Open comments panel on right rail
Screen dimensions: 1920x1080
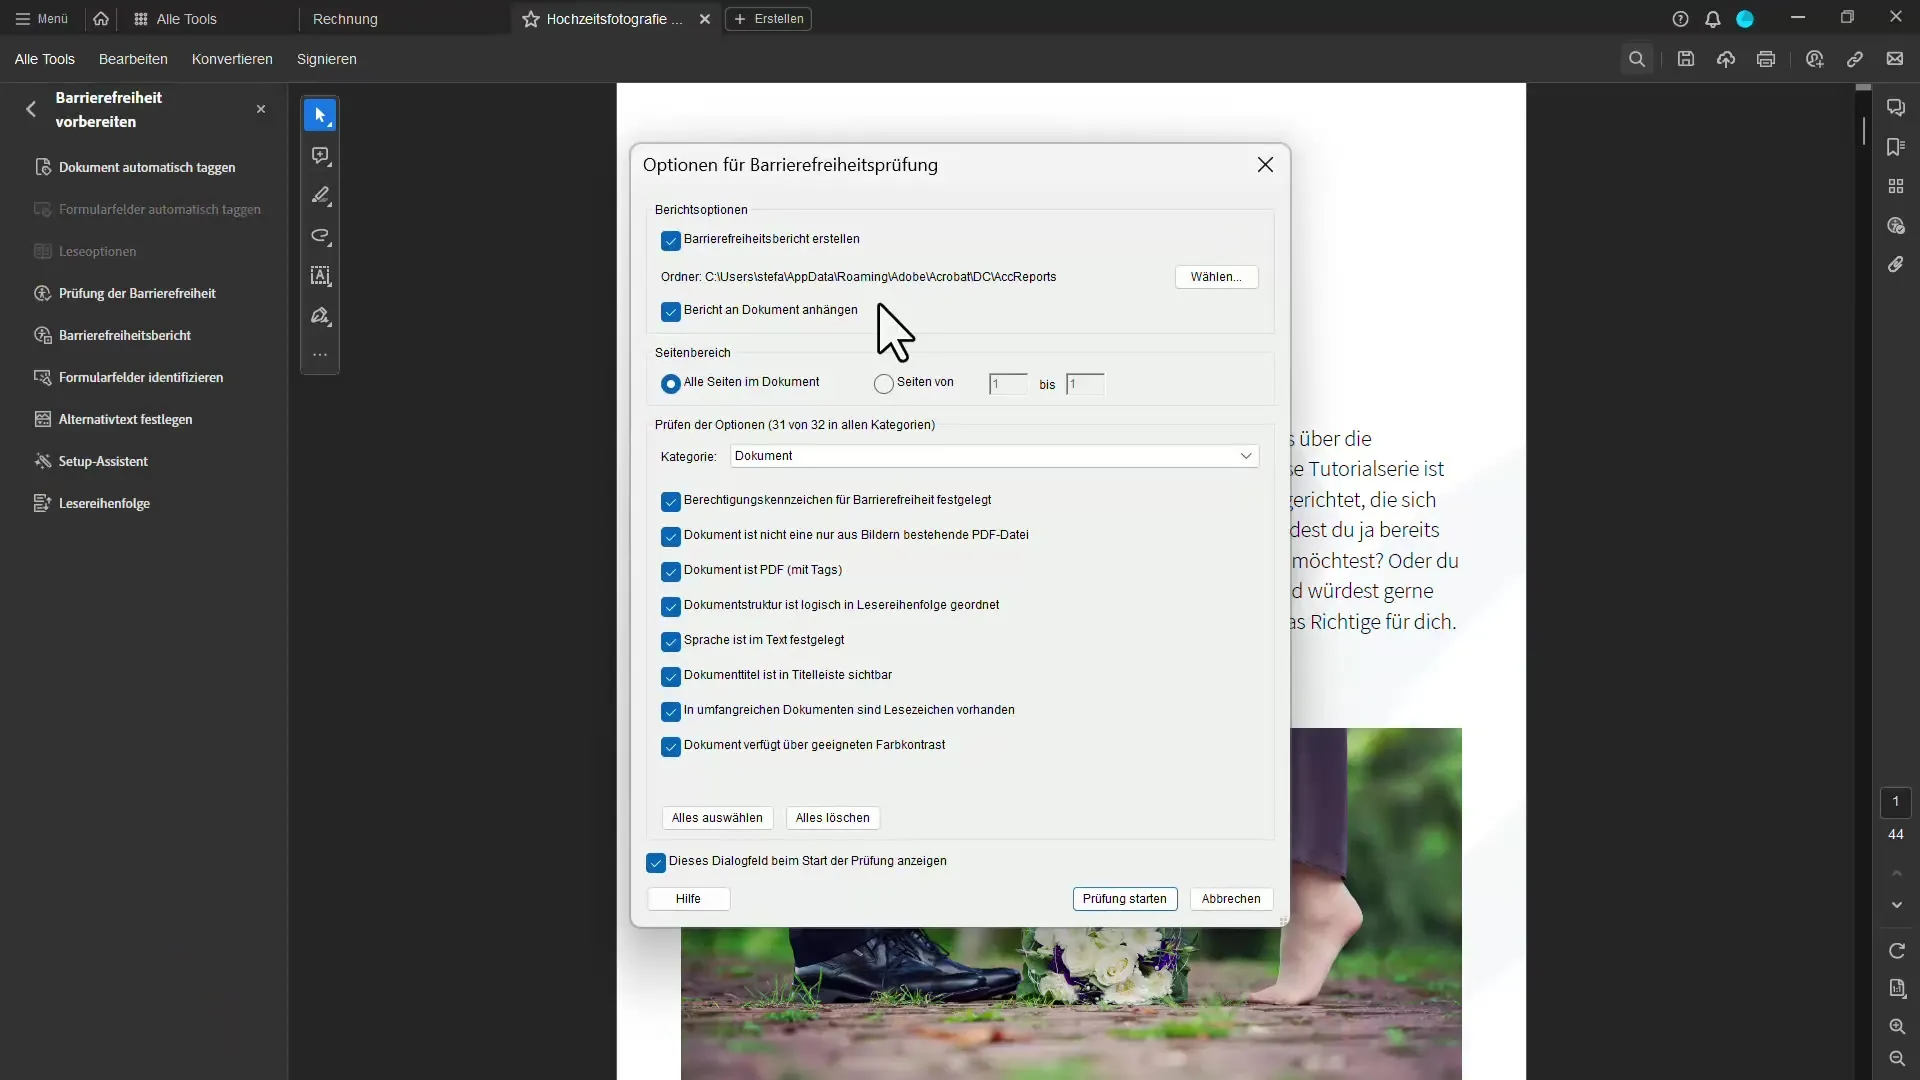[x=1896, y=108]
